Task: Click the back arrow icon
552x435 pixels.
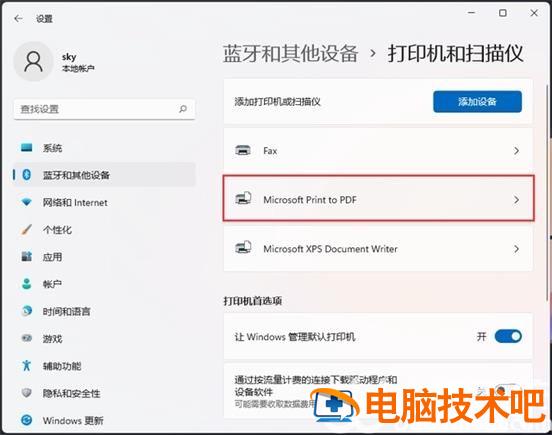Action: [18, 18]
